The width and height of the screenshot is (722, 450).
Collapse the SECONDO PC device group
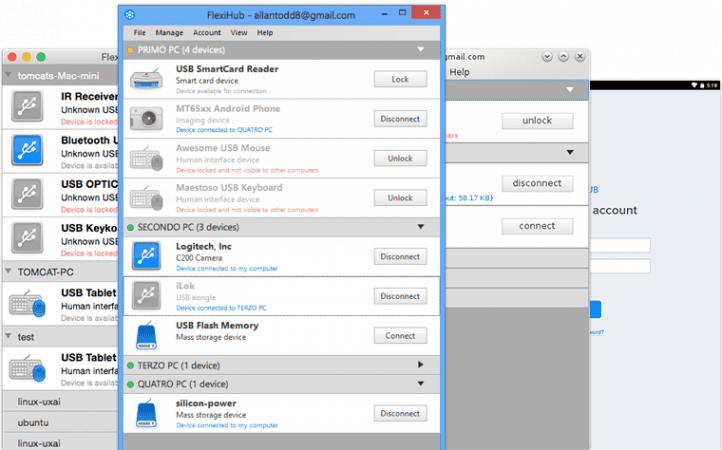pyautogui.click(x=420, y=227)
